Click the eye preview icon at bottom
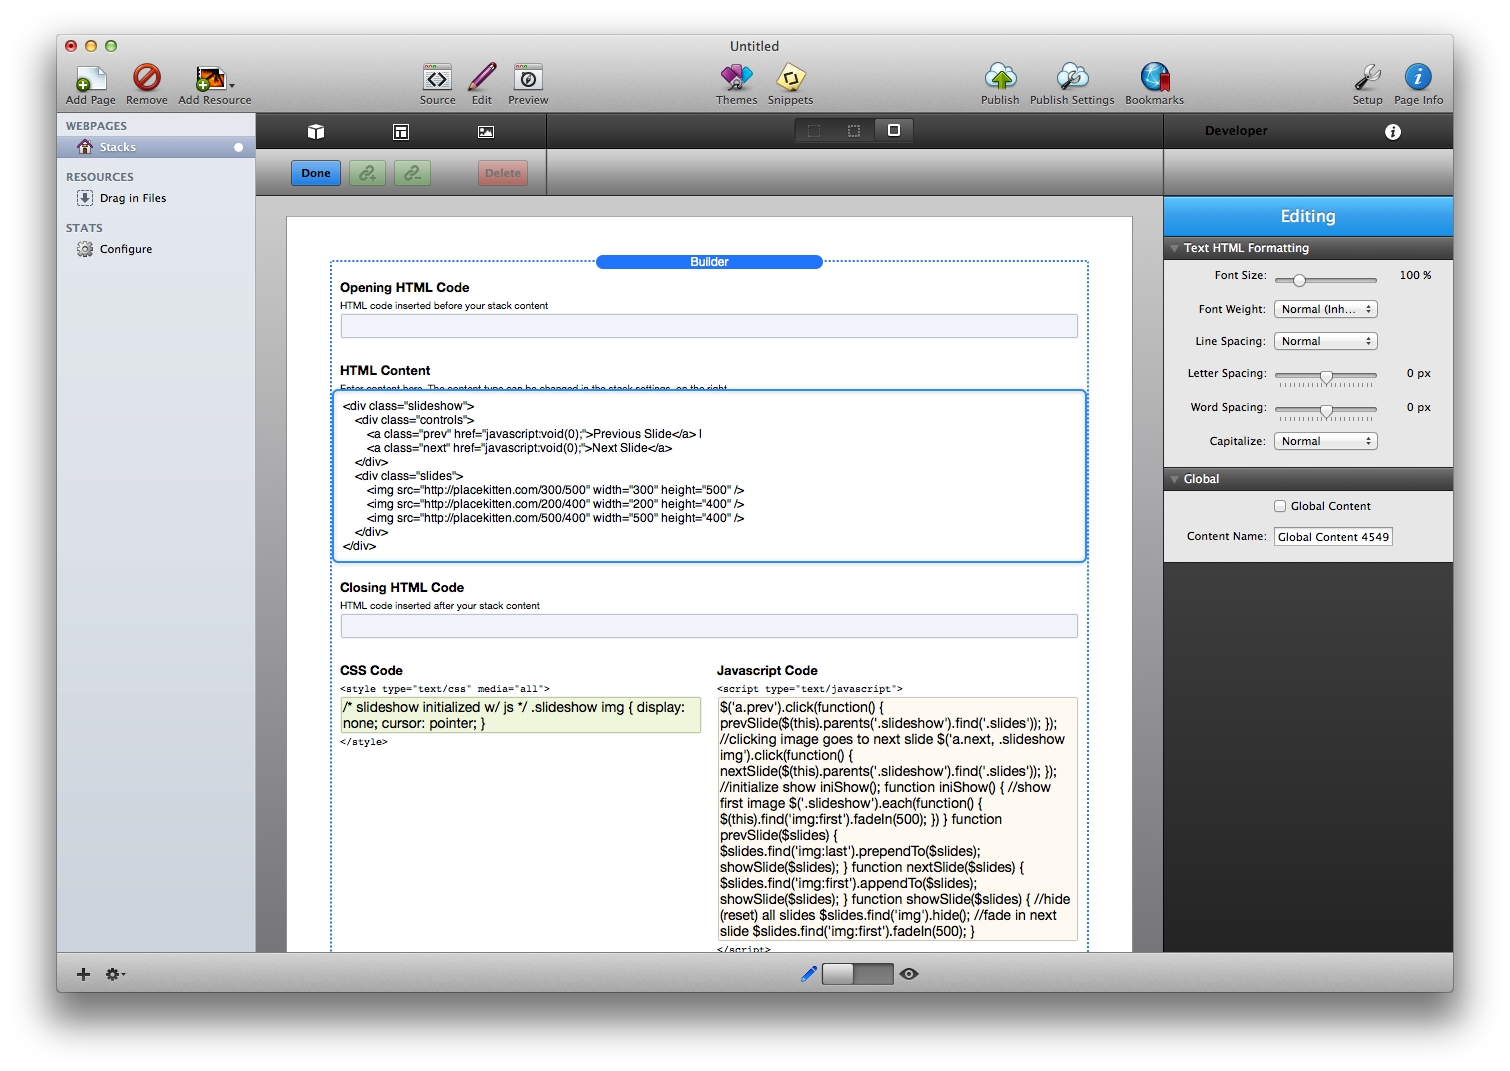 coord(909,974)
